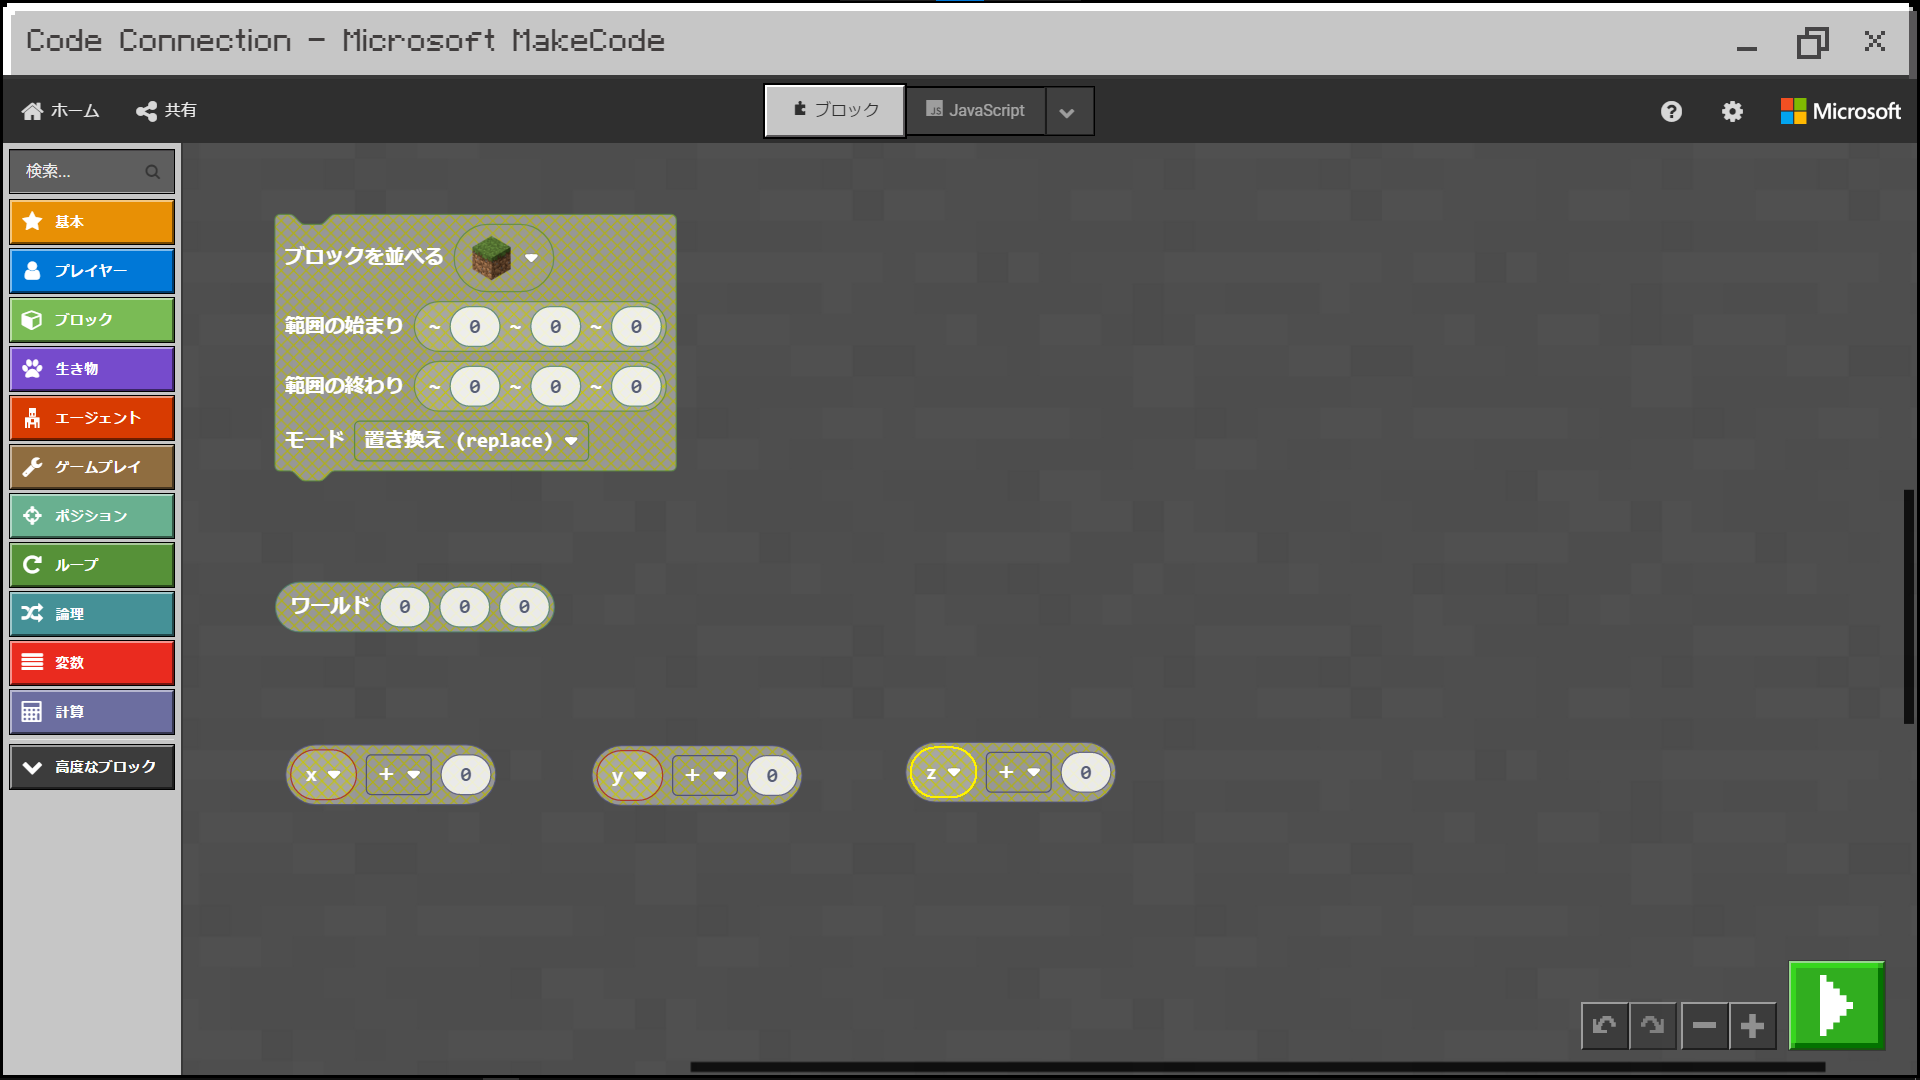Image resolution: width=1920 pixels, height=1080 pixels.
Task: Select the ブロックを並べる block label
Action: coord(364,257)
